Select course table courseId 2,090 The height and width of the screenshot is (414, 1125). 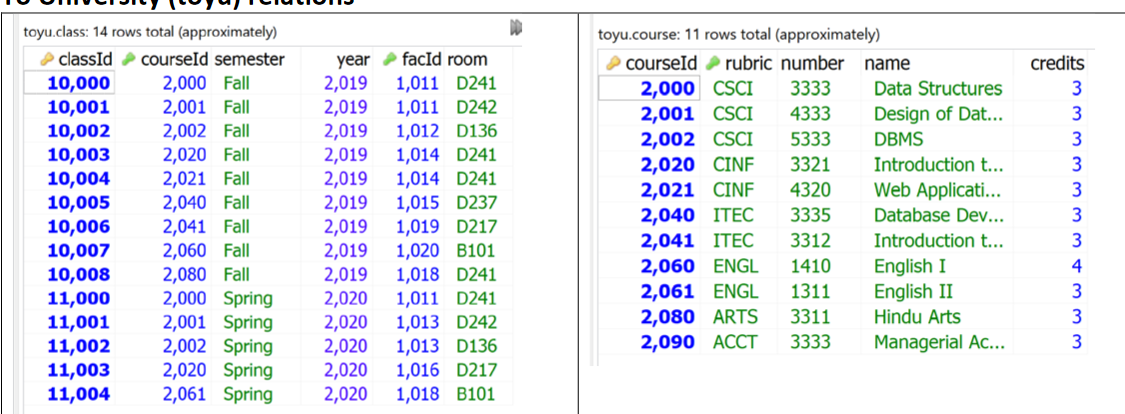[667, 342]
